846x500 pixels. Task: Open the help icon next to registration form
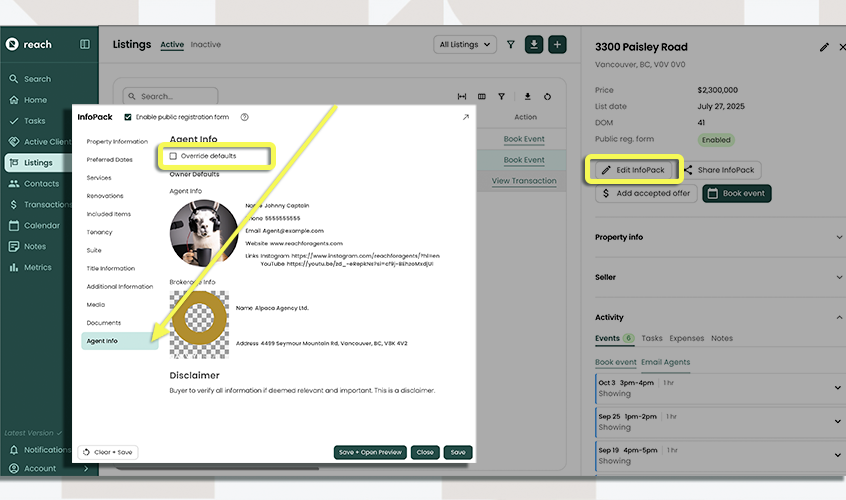point(244,117)
